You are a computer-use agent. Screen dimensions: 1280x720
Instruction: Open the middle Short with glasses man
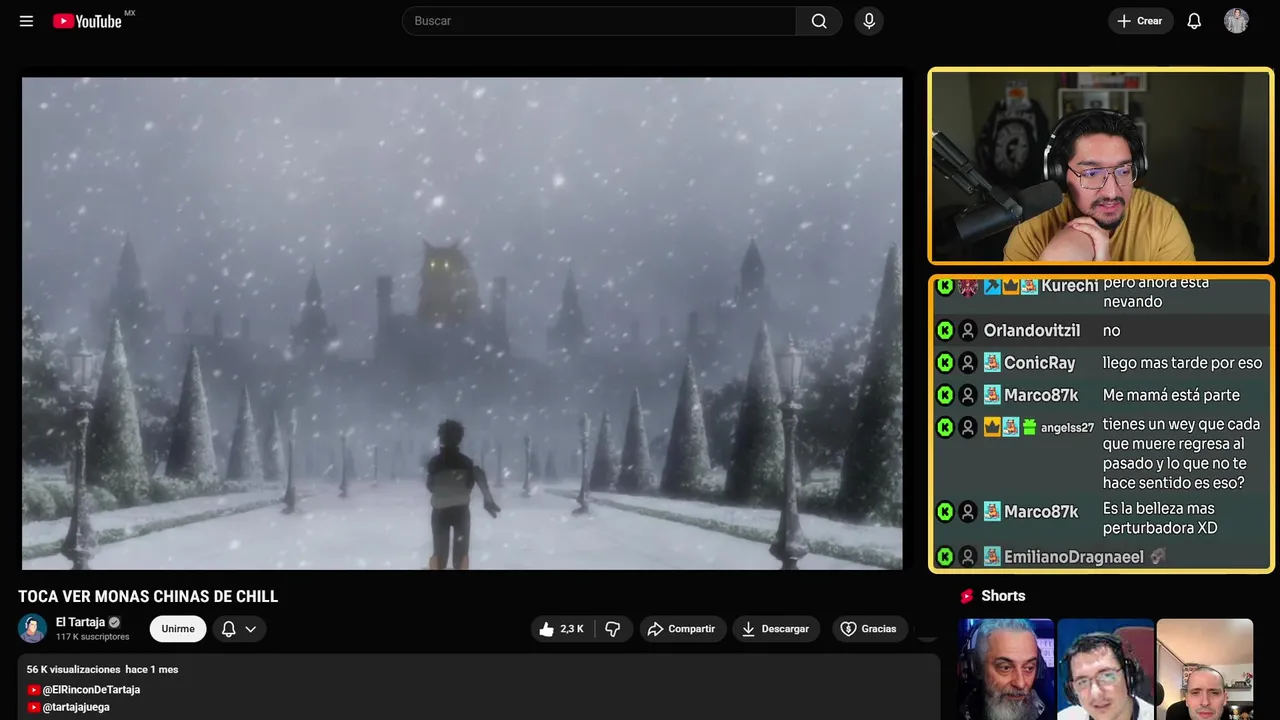[1105, 669]
